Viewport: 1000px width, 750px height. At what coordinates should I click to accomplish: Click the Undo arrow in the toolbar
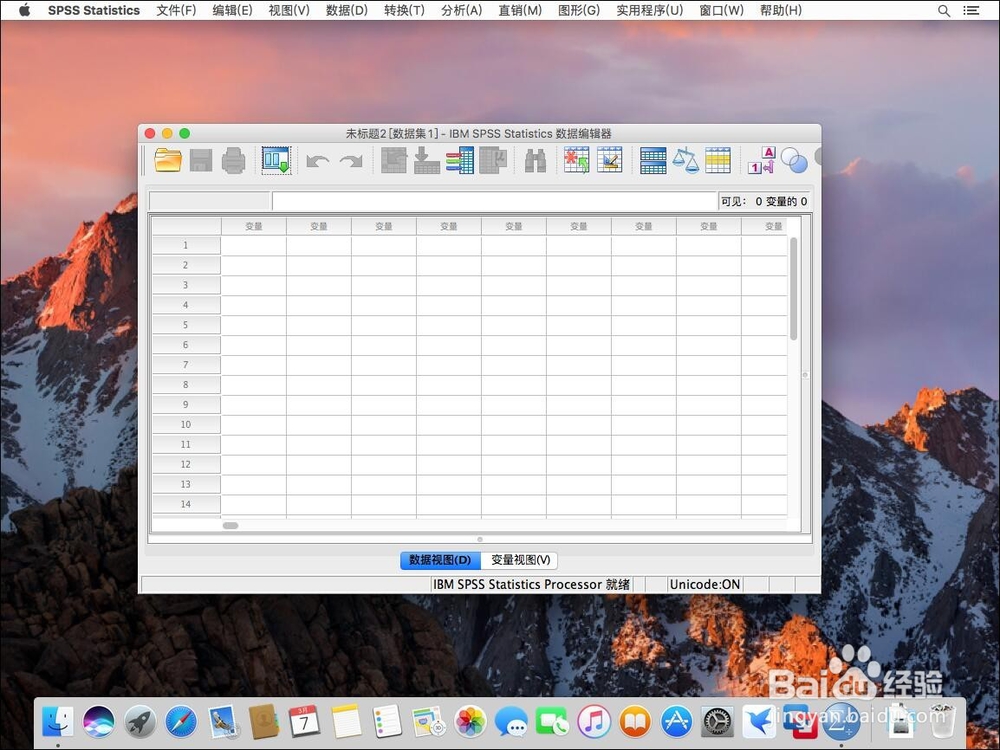[x=318, y=161]
